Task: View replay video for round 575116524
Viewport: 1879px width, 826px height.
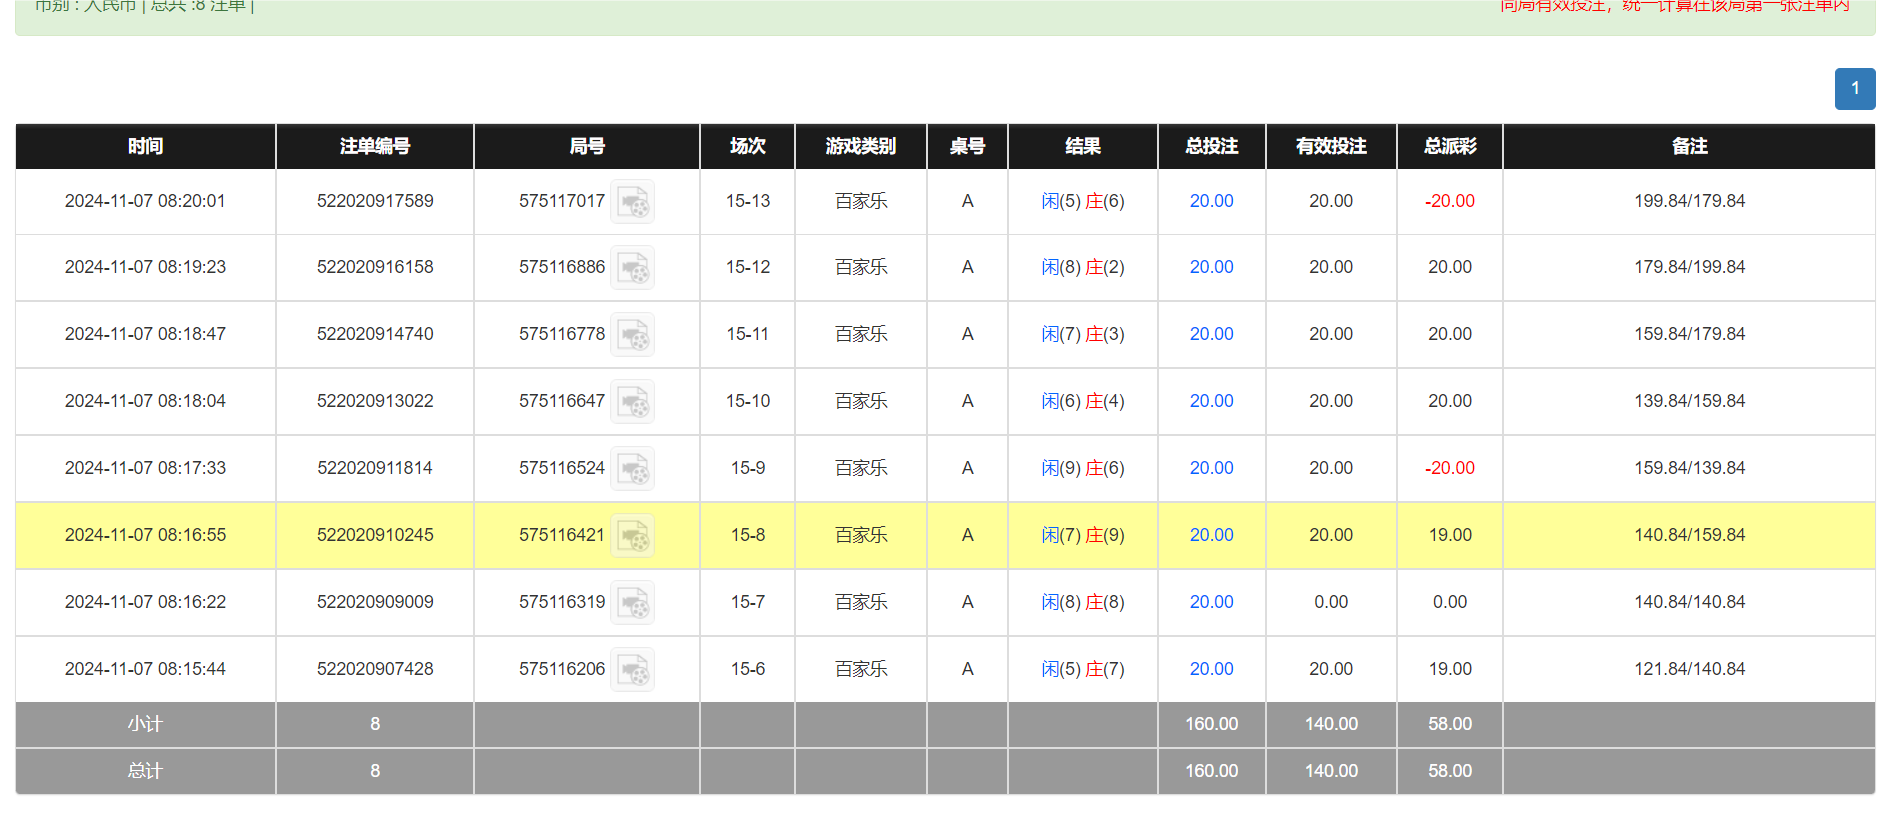Action: pyautogui.click(x=632, y=469)
